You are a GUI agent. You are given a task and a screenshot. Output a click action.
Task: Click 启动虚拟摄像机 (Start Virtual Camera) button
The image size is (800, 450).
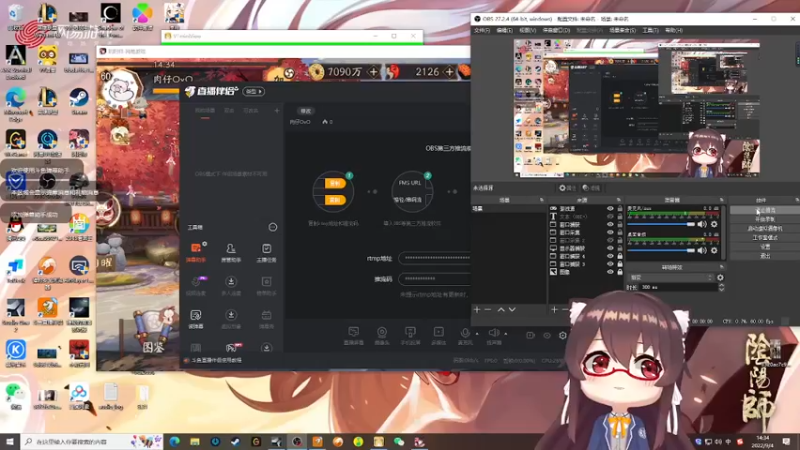[765, 229]
